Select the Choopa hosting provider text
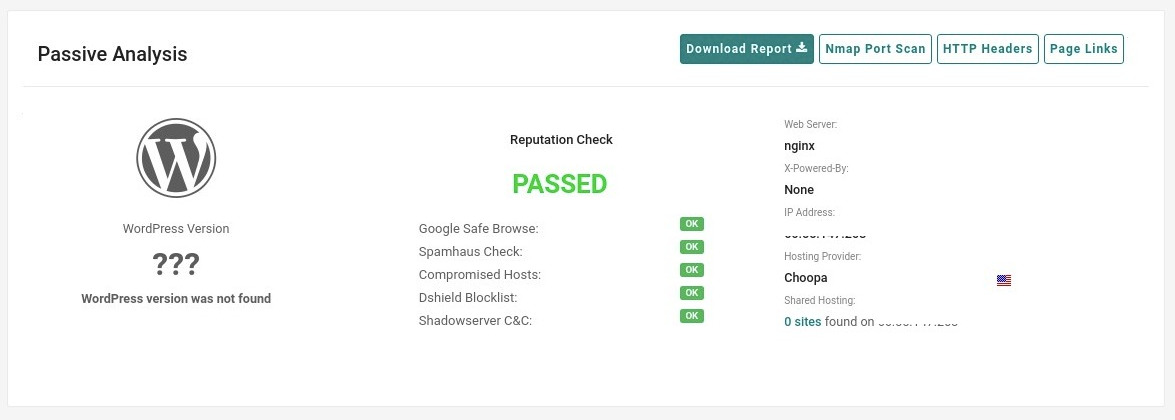The image size is (1175, 420). 806,278
